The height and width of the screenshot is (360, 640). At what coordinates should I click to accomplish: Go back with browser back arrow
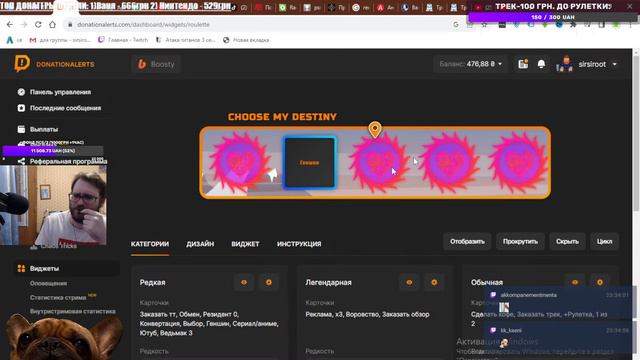tap(10, 24)
